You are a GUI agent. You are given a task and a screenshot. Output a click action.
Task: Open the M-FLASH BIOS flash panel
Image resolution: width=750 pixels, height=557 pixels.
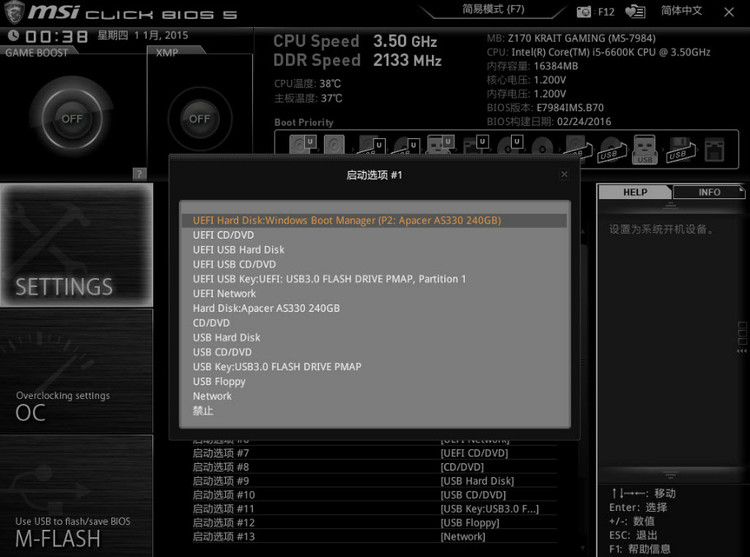77,496
